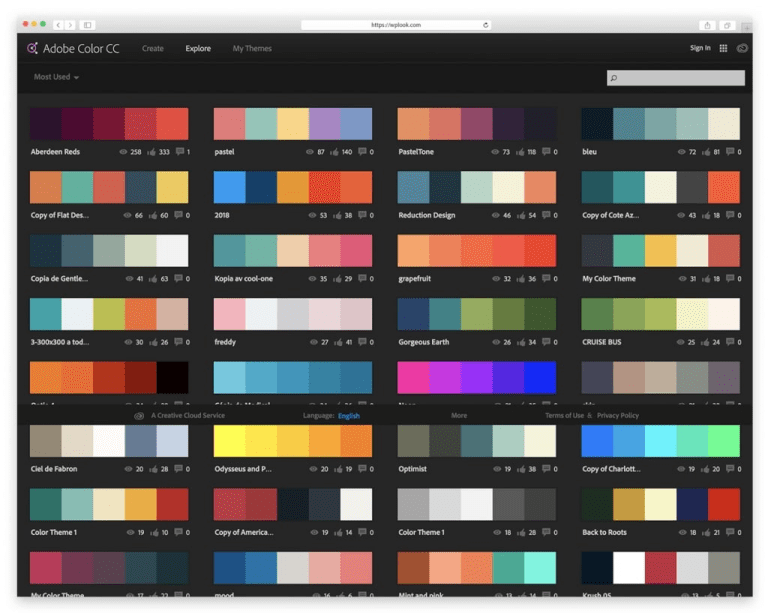Screen dimensions: 768x613
Task: Like the pastel theme with thumbs-up icon
Action: pyautogui.click(x=335, y=152)
